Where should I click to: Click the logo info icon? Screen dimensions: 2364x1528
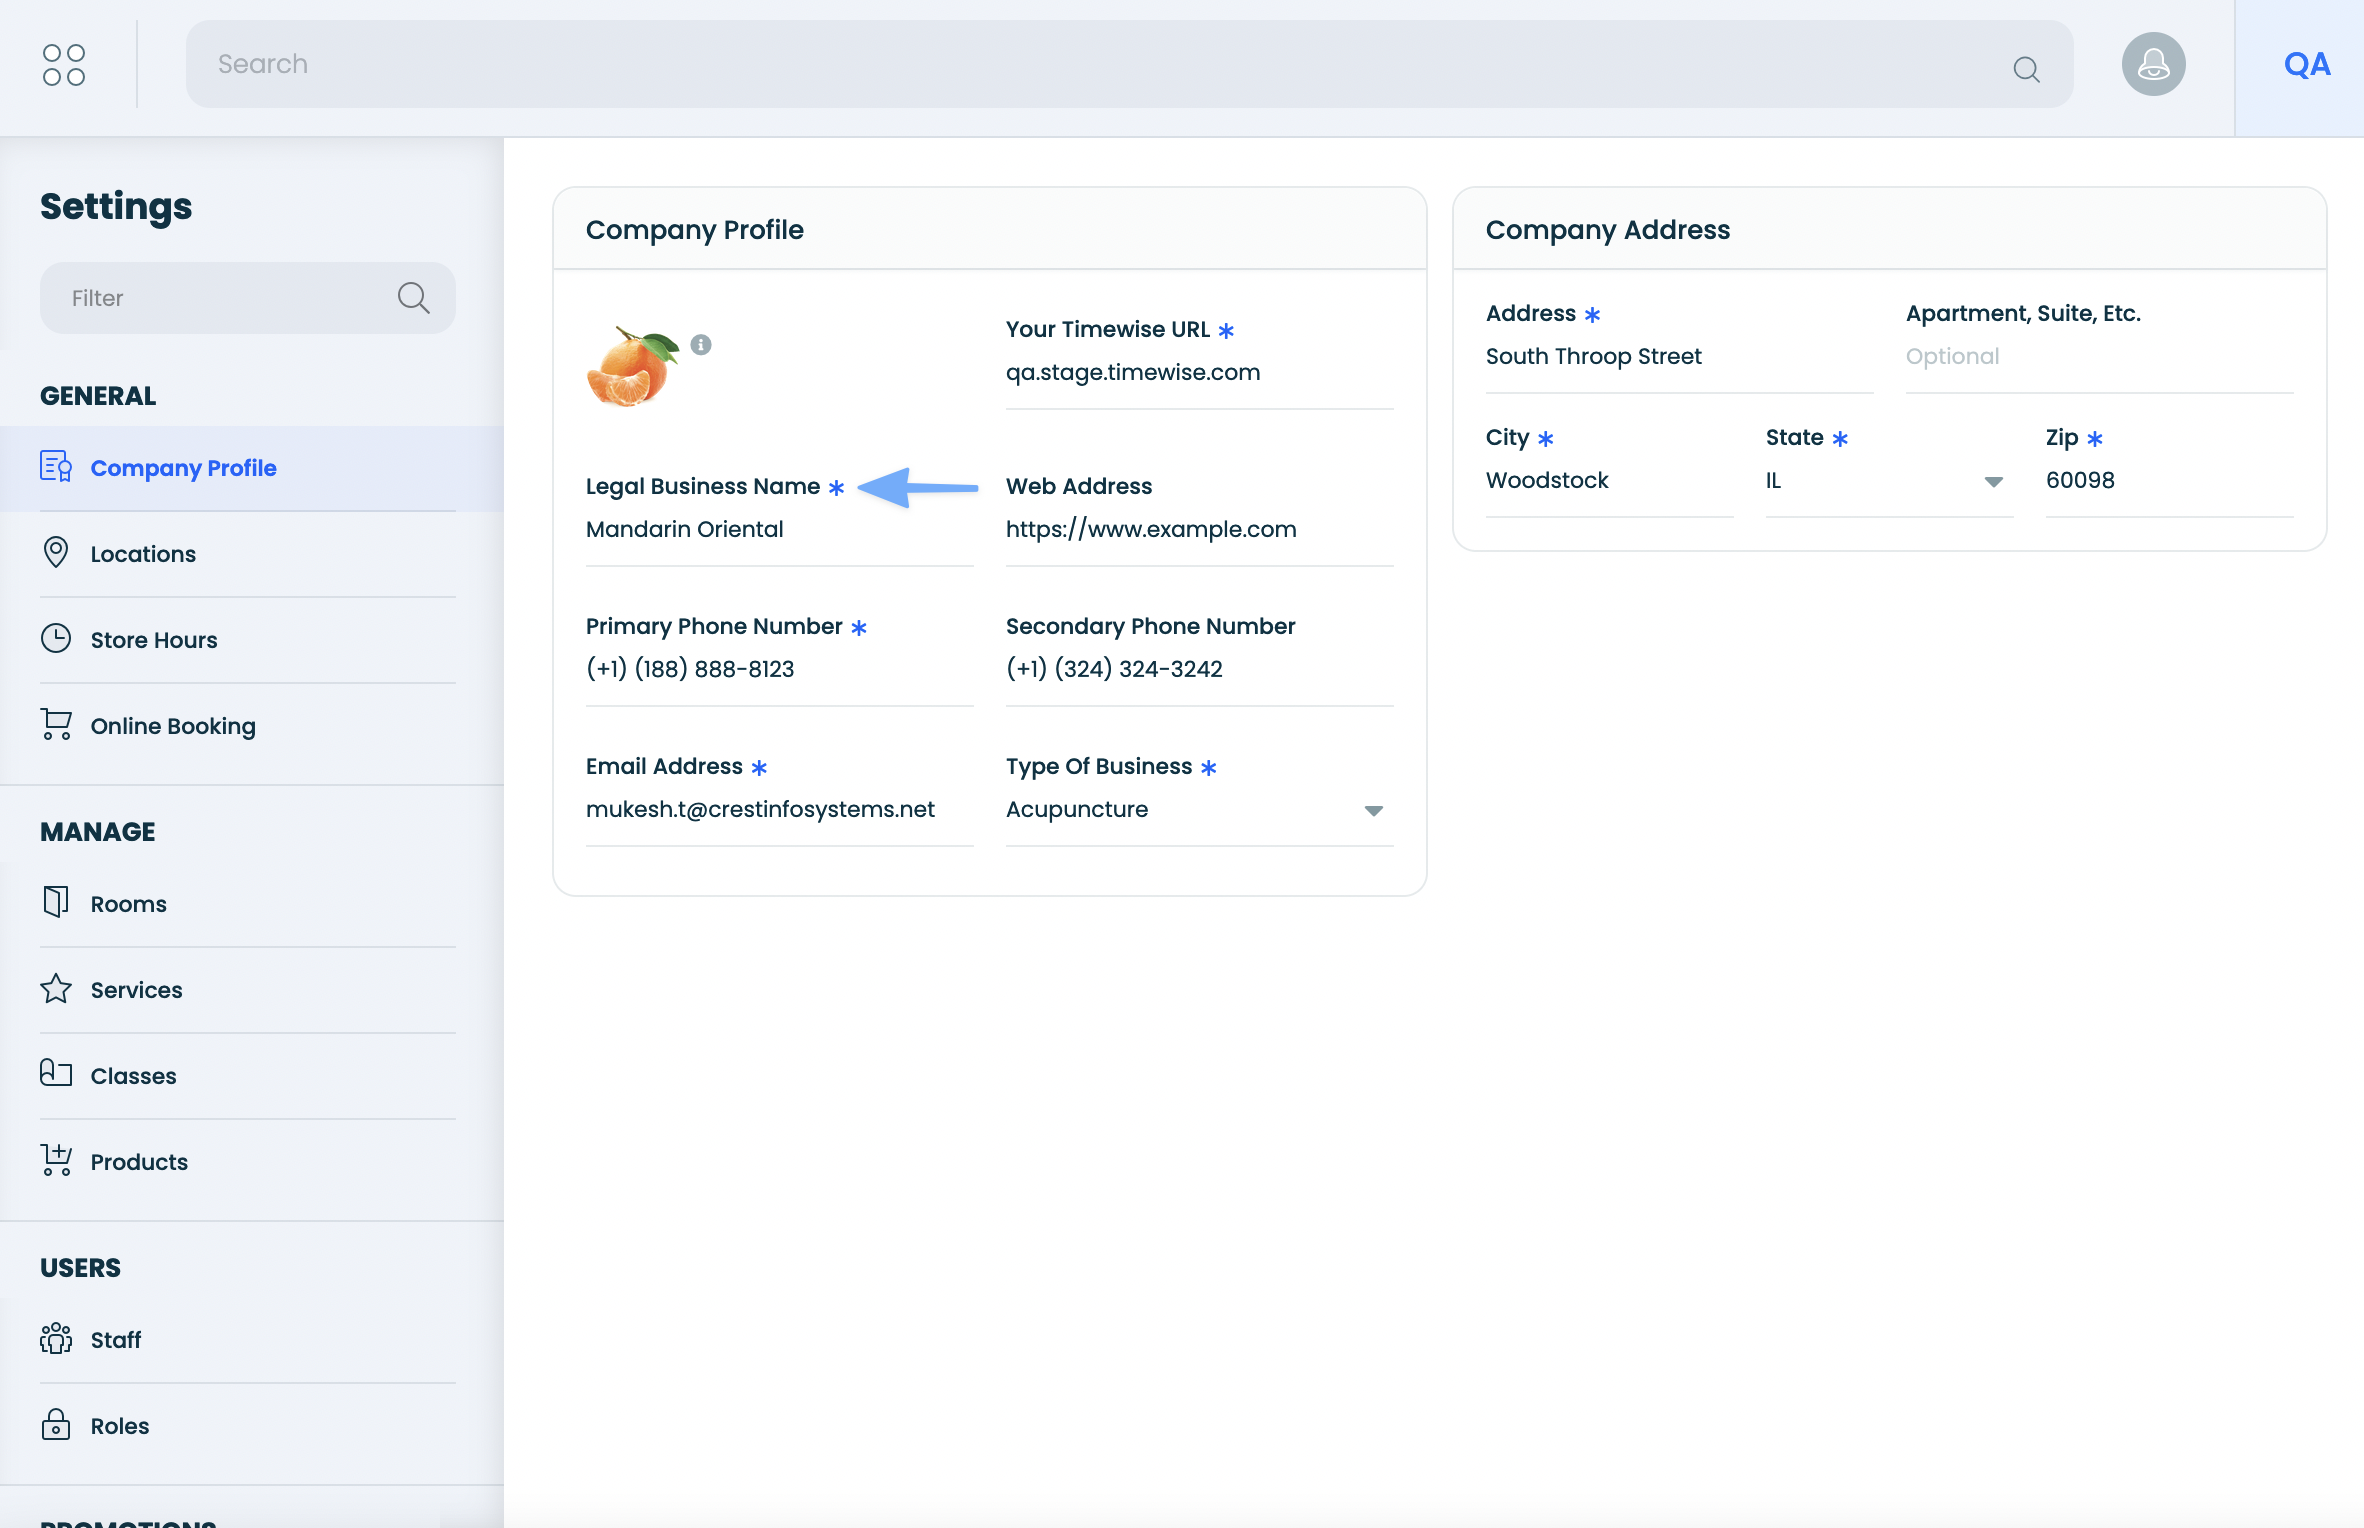[x=701, y=345]
